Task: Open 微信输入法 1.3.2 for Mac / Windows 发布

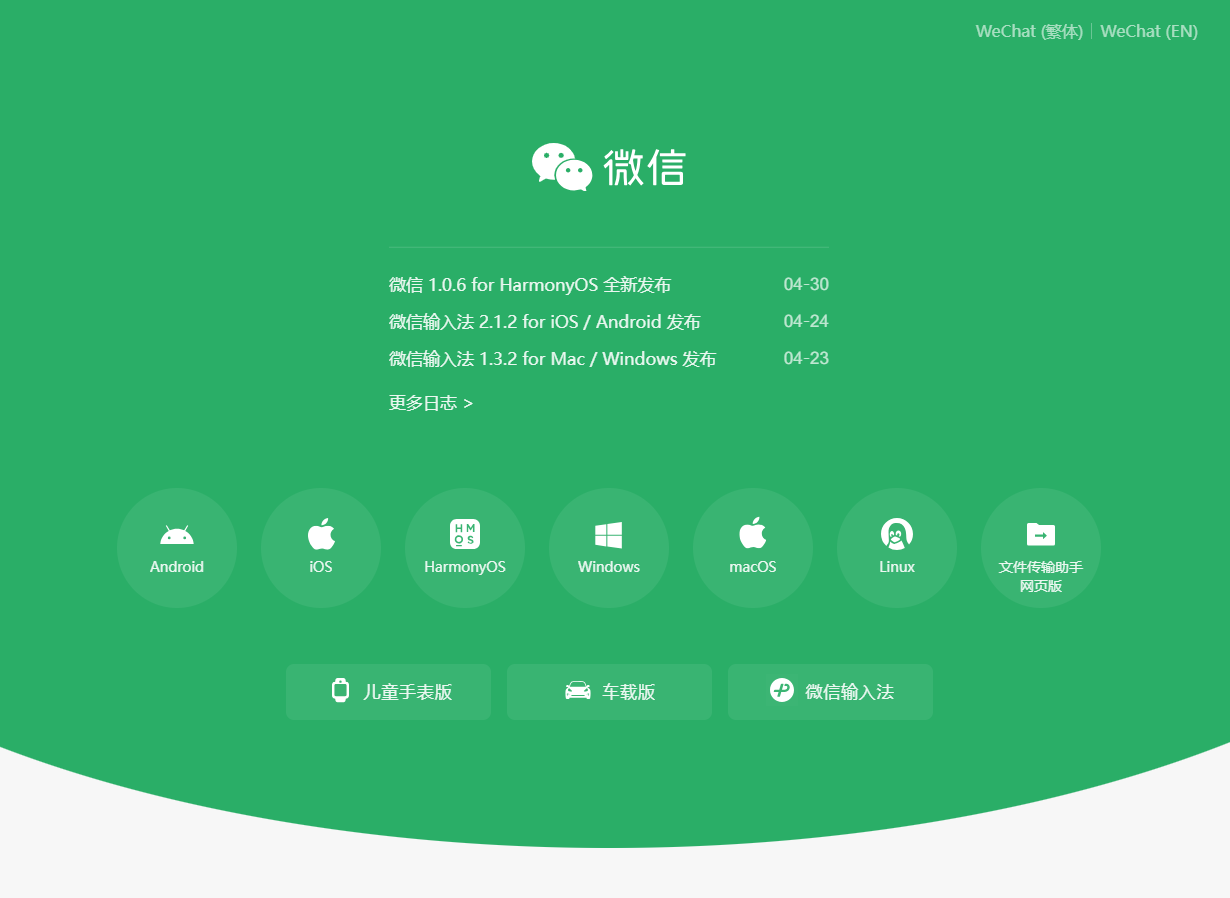Action: point(553,359)
